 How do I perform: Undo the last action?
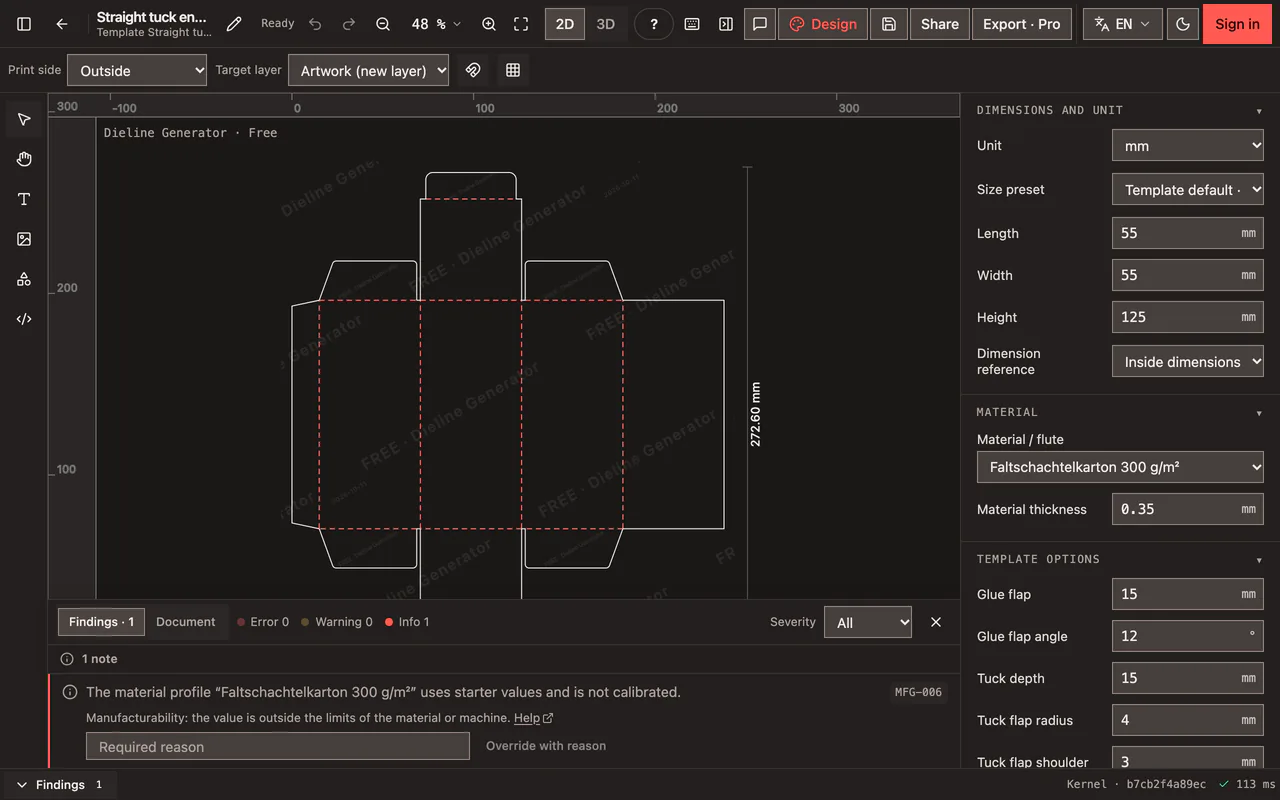[316, 24]
